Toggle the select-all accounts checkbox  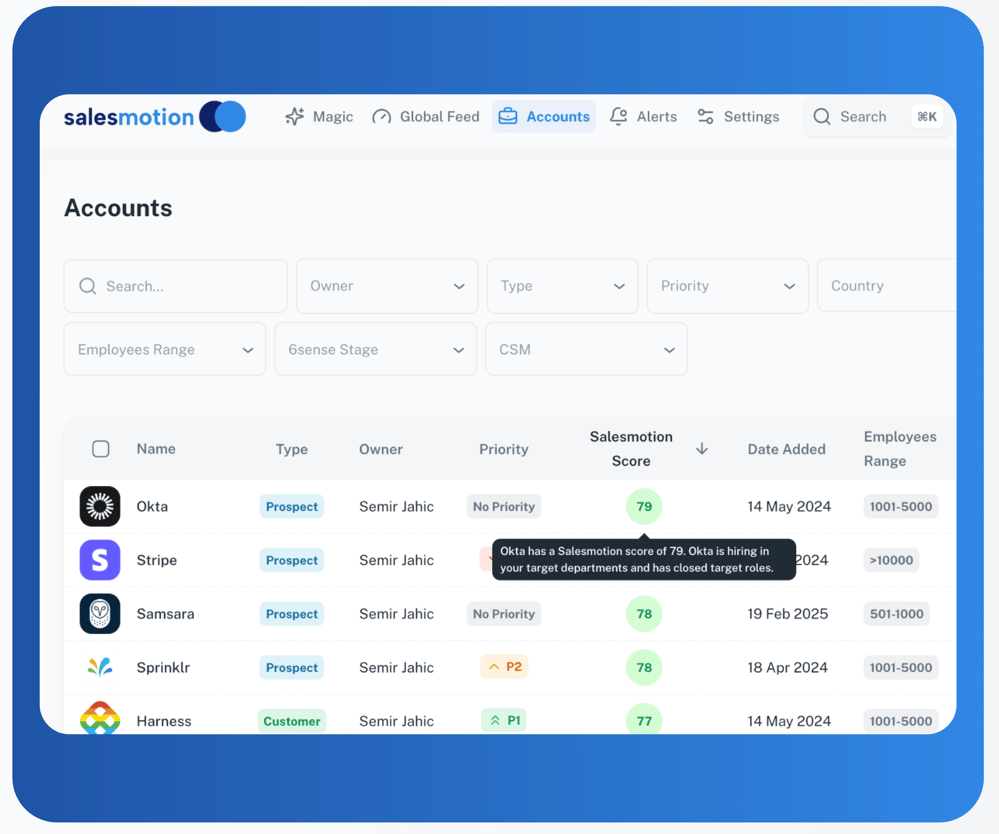(x=101, y=449)
